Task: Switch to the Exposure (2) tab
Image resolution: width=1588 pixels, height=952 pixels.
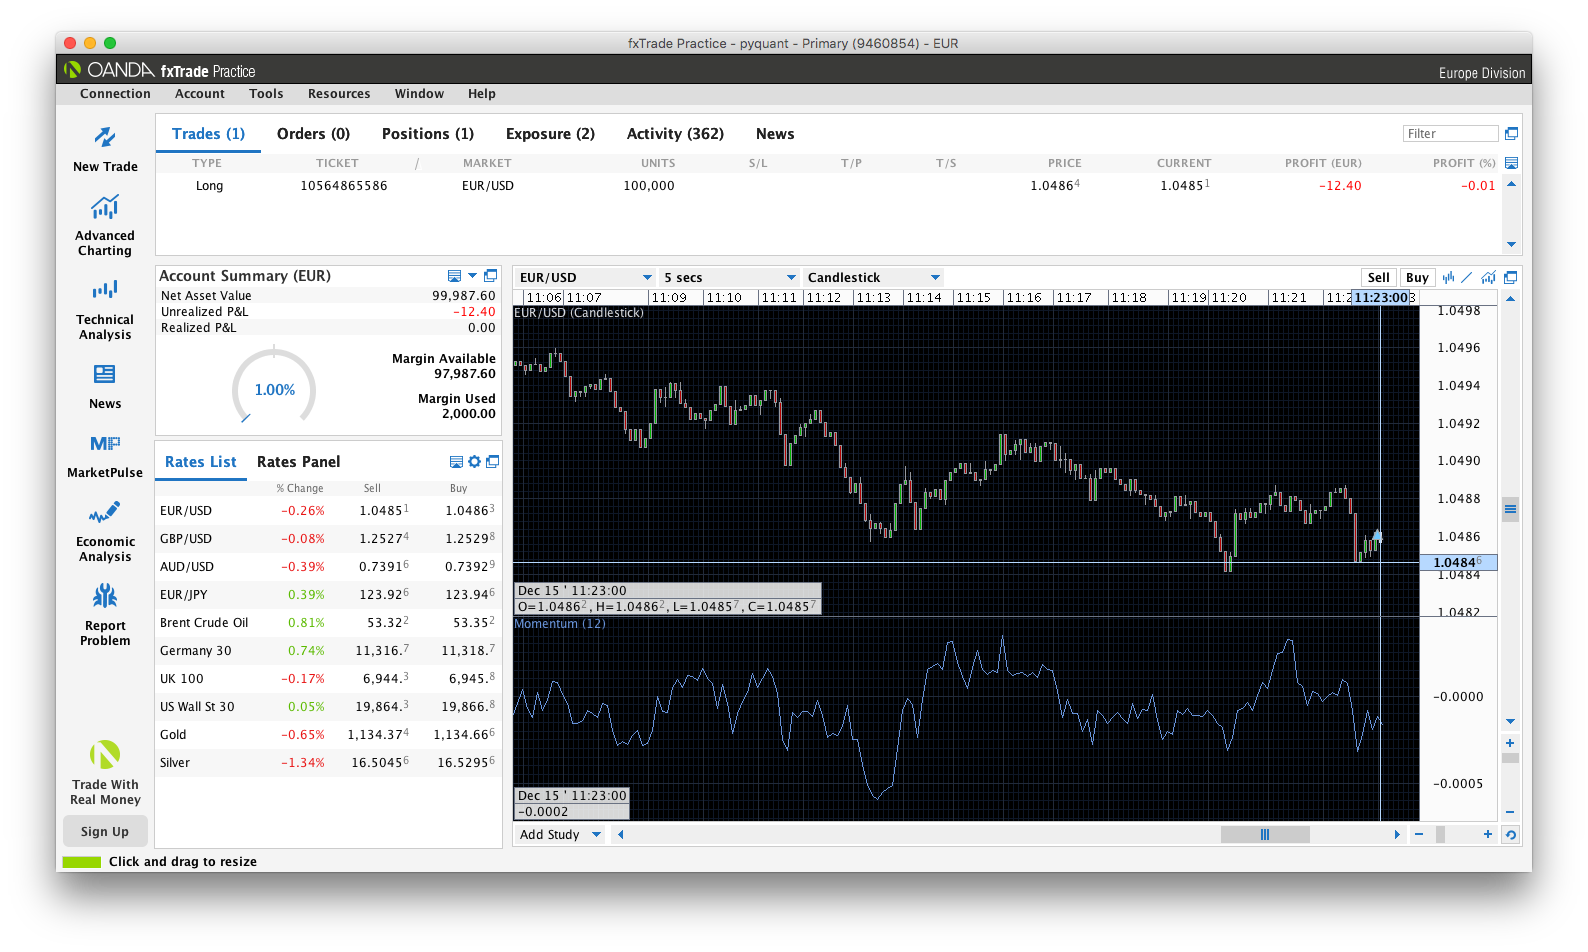Action: [x=550, y=134]
